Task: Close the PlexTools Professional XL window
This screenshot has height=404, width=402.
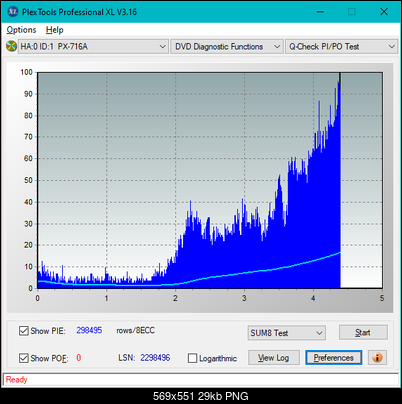Action: point(384,12)
